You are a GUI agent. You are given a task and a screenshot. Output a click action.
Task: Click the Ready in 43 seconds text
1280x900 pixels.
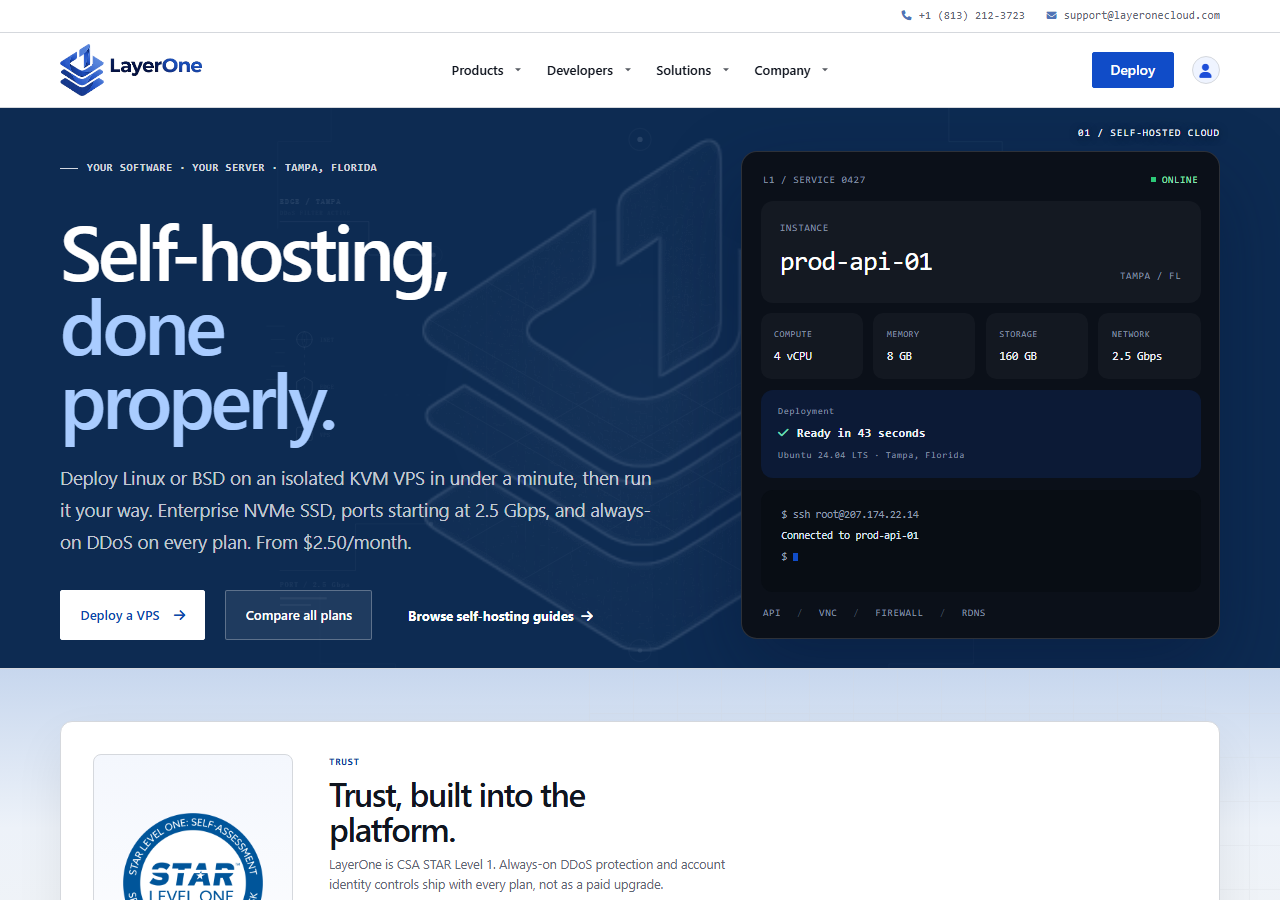[x=861, y=433]
